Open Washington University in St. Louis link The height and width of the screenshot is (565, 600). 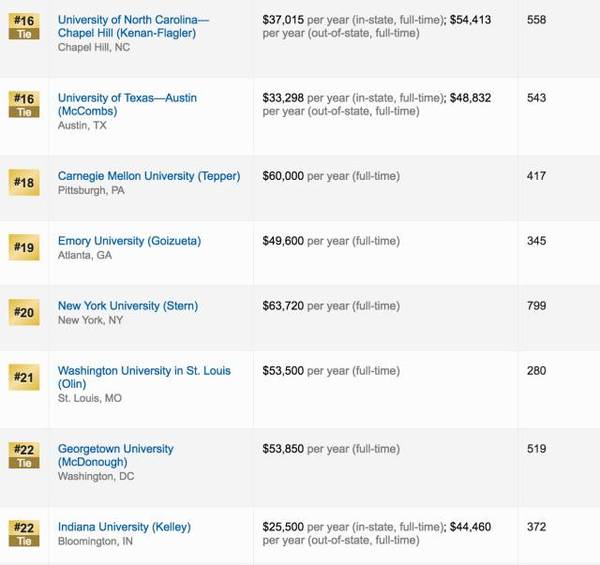[144, 371]
